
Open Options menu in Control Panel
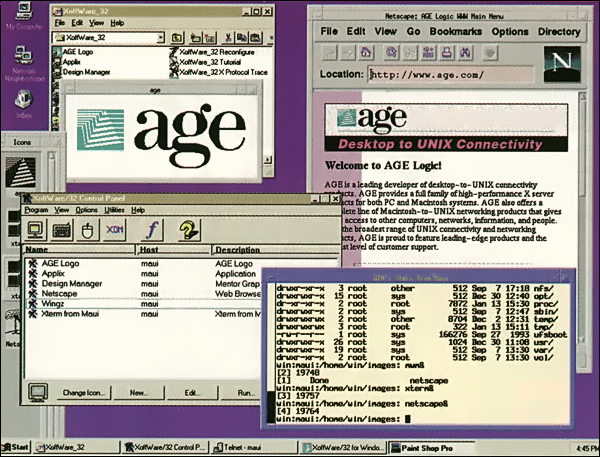point(86,210)
